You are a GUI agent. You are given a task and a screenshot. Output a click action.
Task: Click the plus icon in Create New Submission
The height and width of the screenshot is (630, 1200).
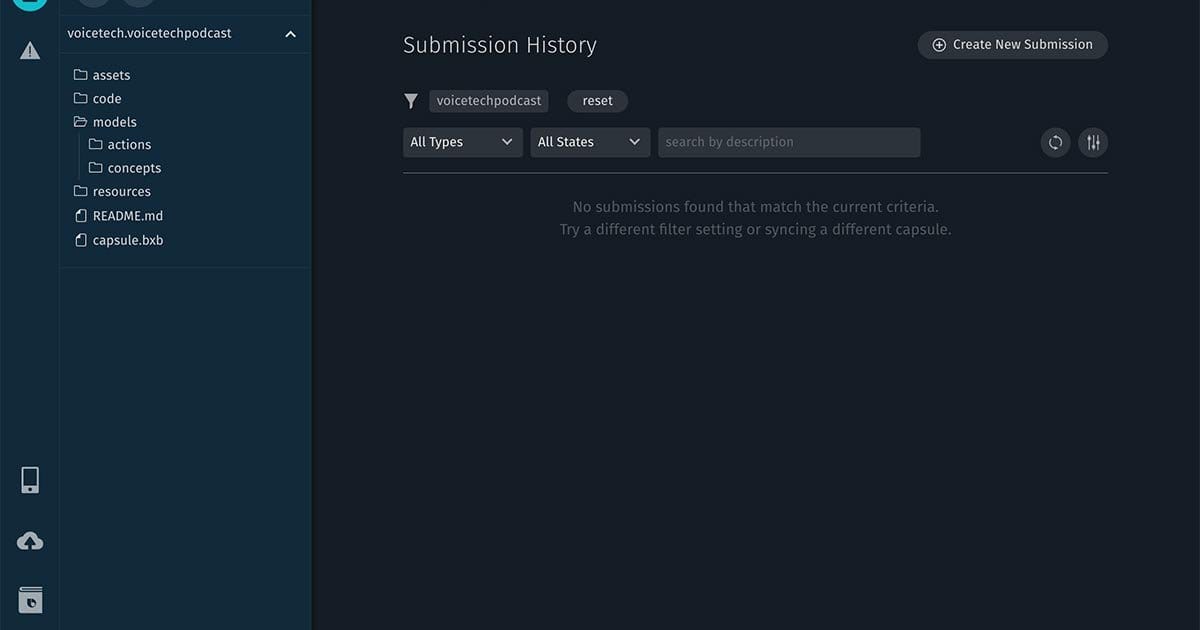939,45
